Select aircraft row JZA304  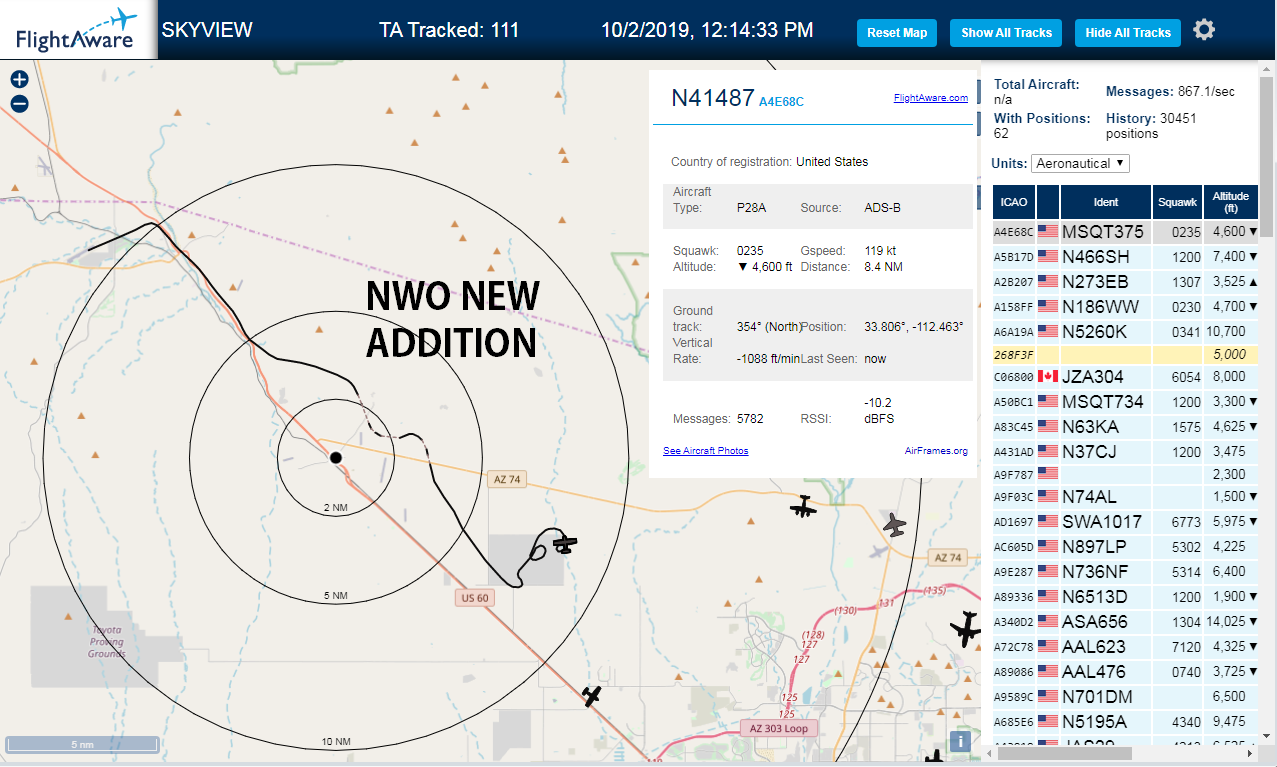(1126, 377)
